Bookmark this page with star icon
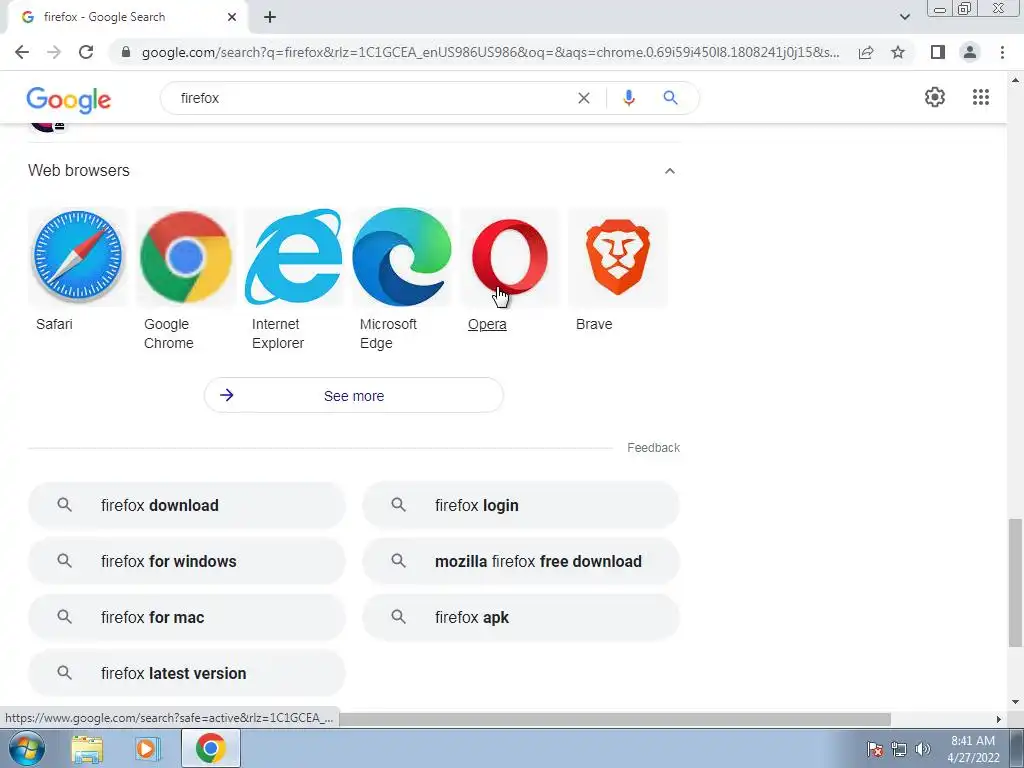This screenshot has width=1024, height=768. (898, 52)
